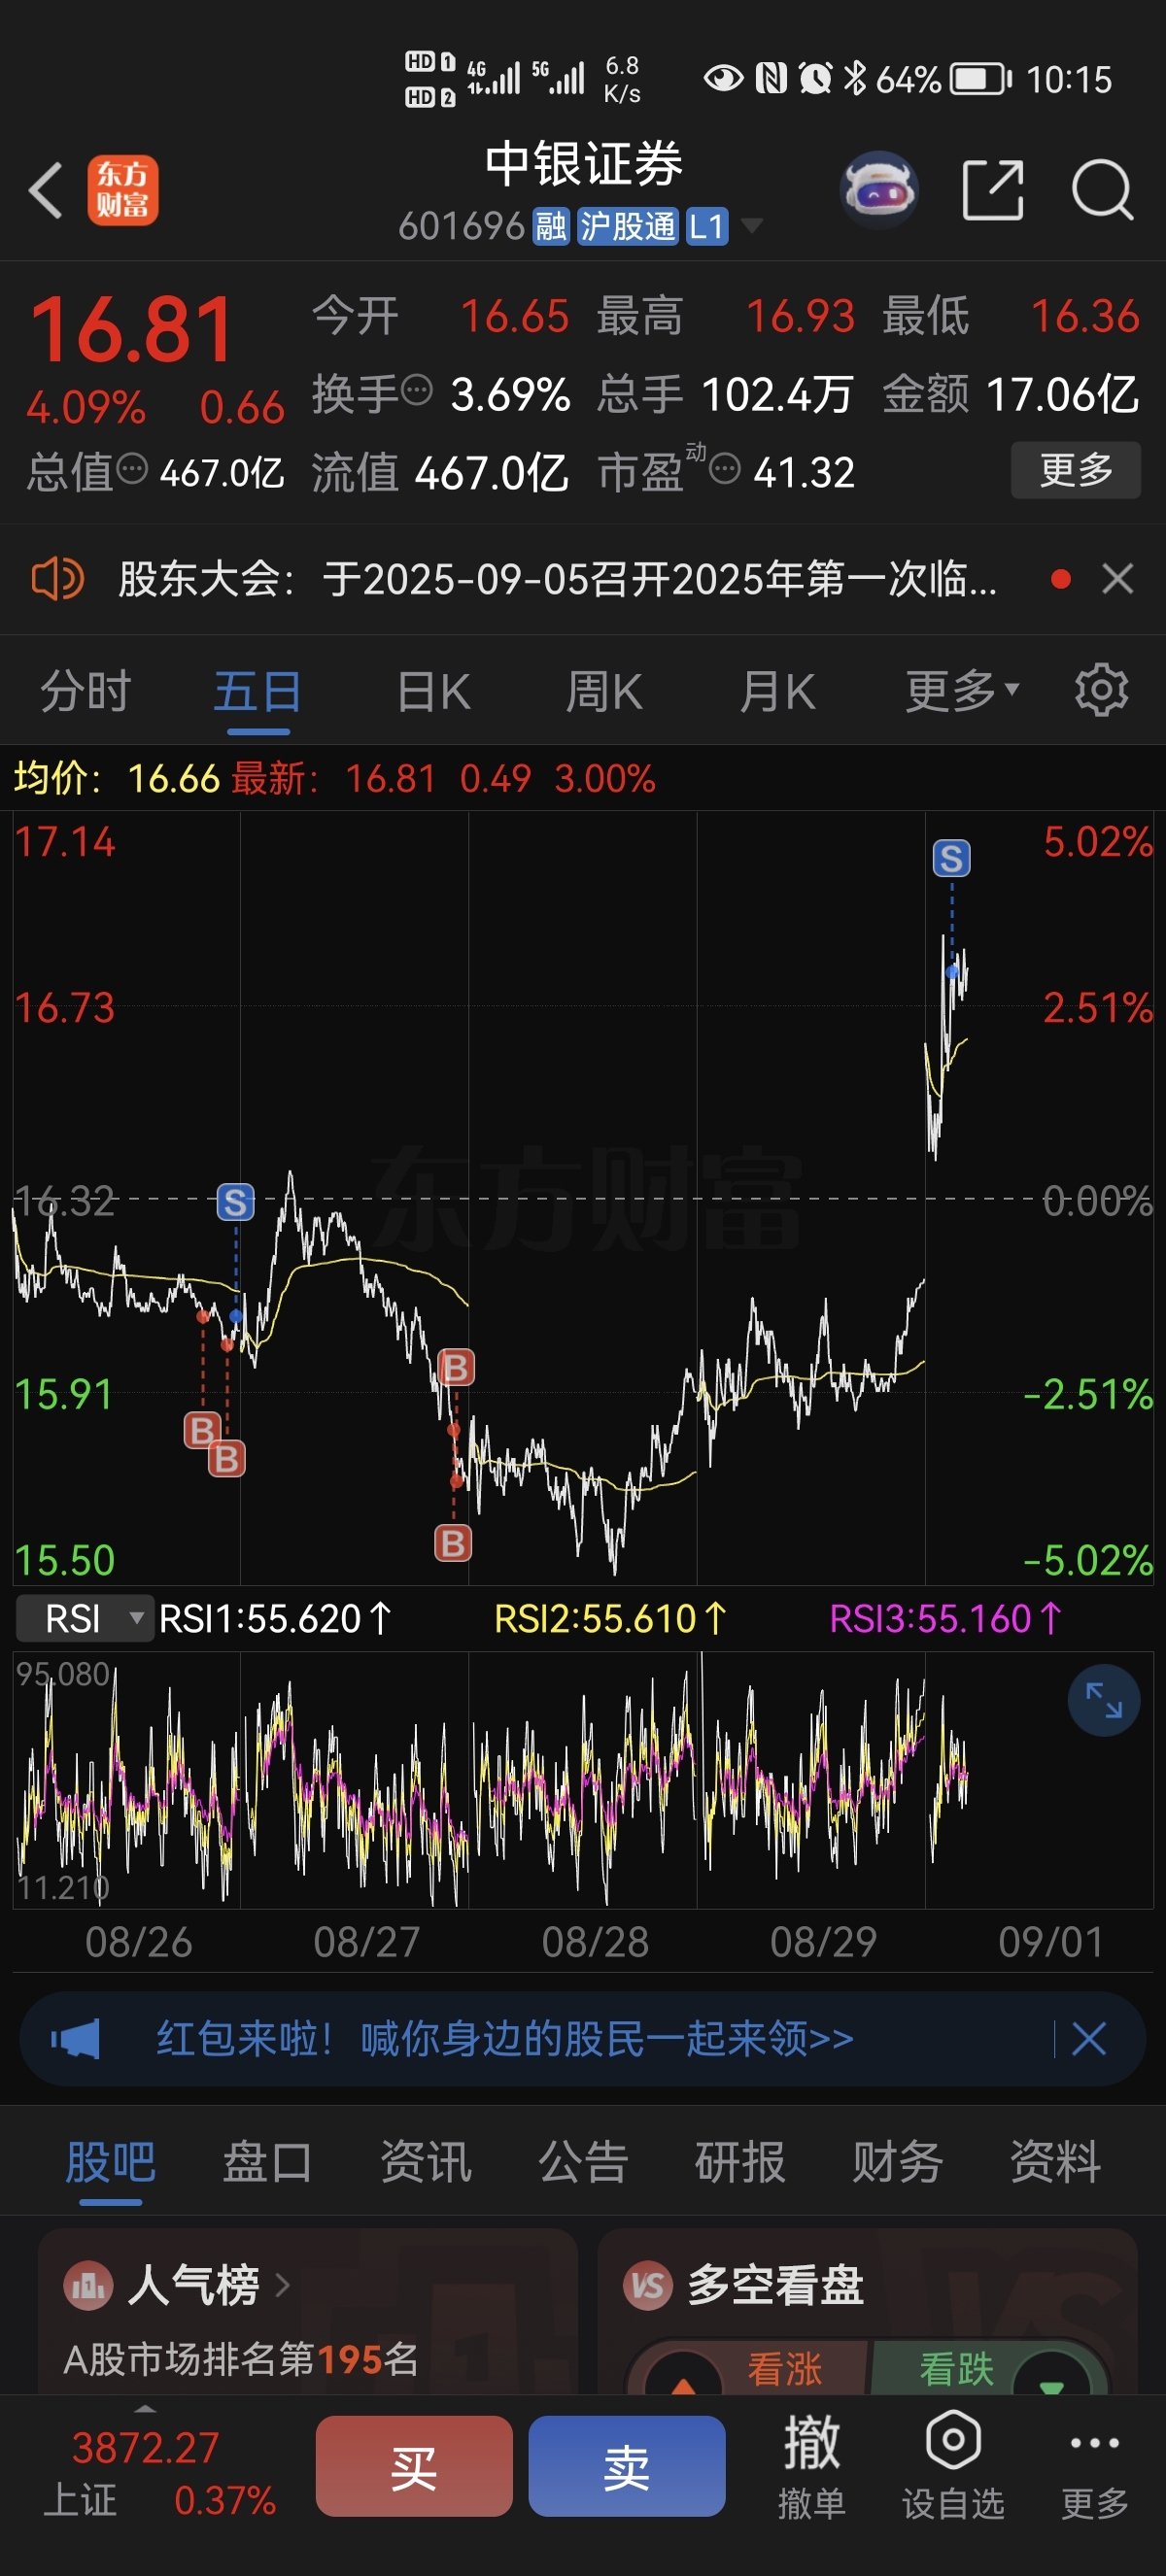1166x2576 pixels.
Task: Dismiss the shareholder meeting notice
Action: 1117,579
